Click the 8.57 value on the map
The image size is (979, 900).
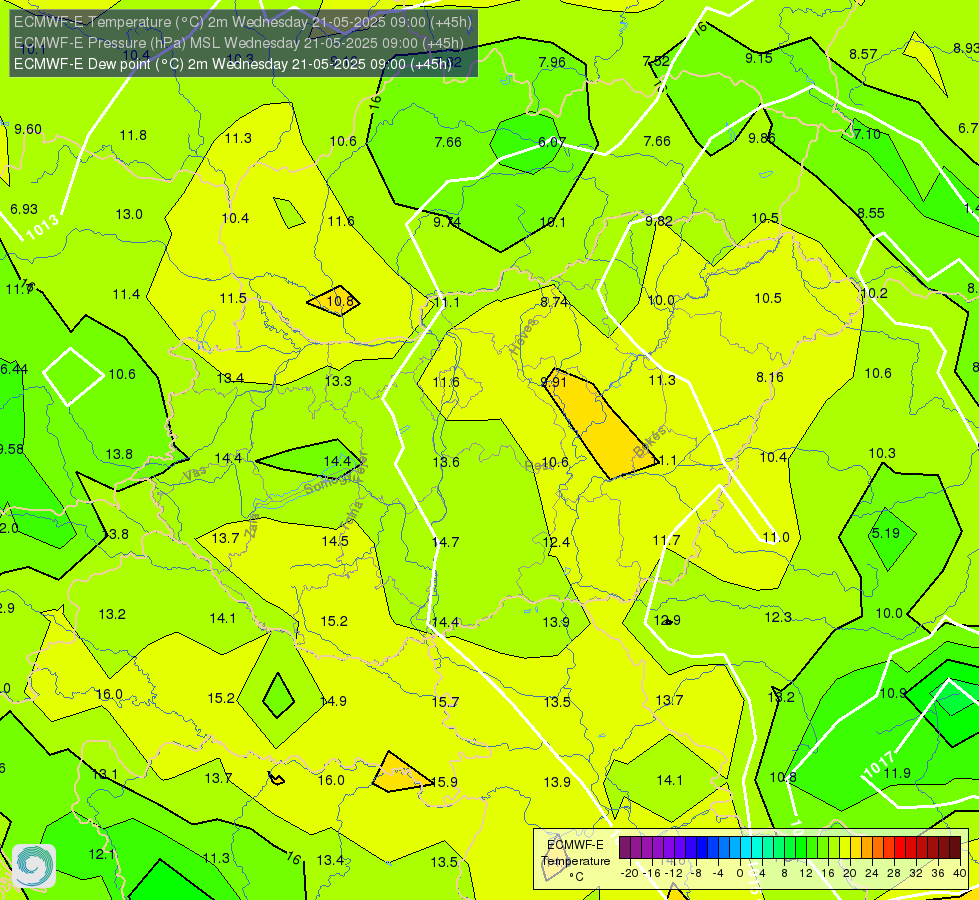pos(863,54)
